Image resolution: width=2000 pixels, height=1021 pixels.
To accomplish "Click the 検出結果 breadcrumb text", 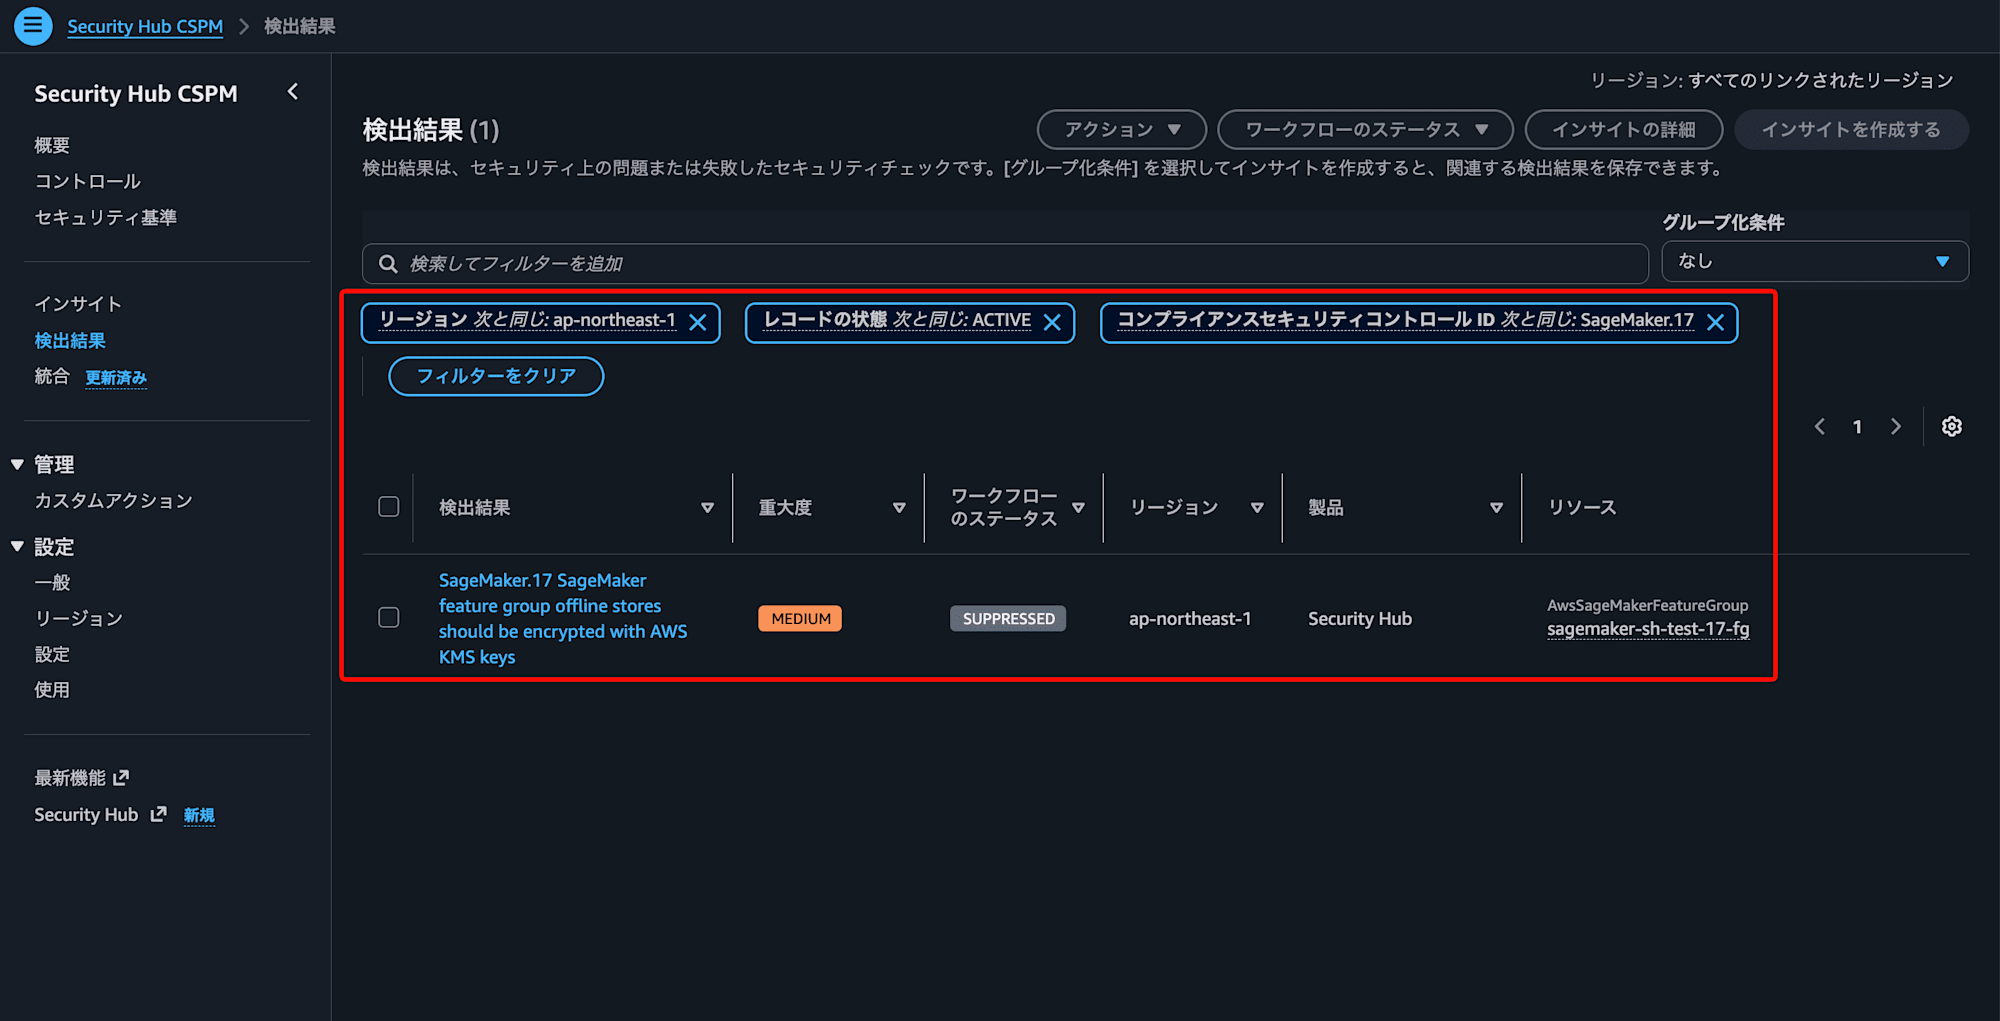I will (x=299, y=26).
